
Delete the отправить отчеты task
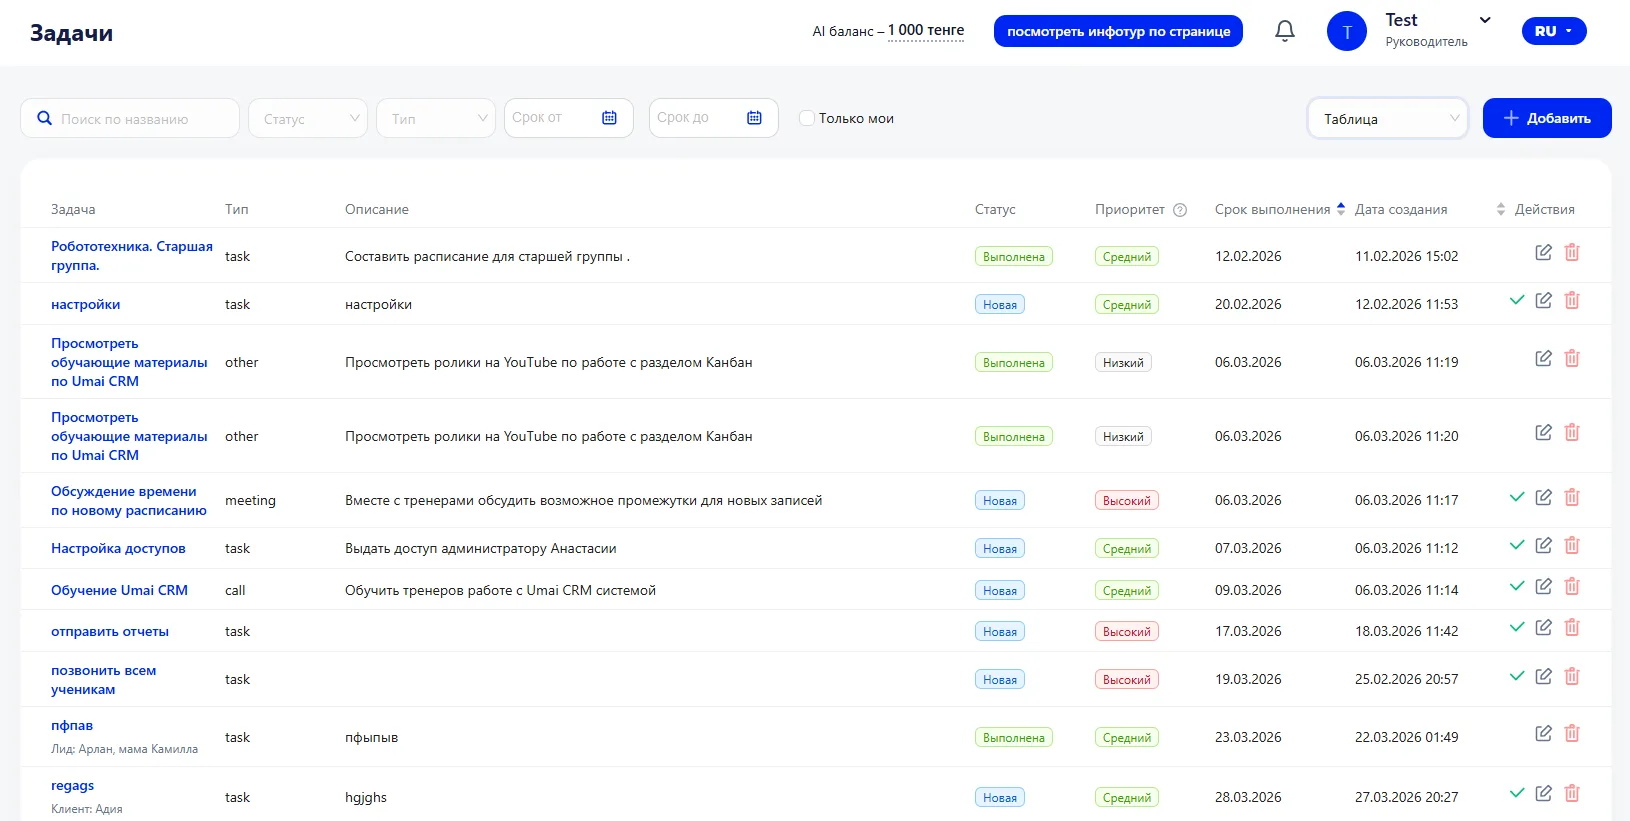pyautogui.click(x=1572, y=627)
